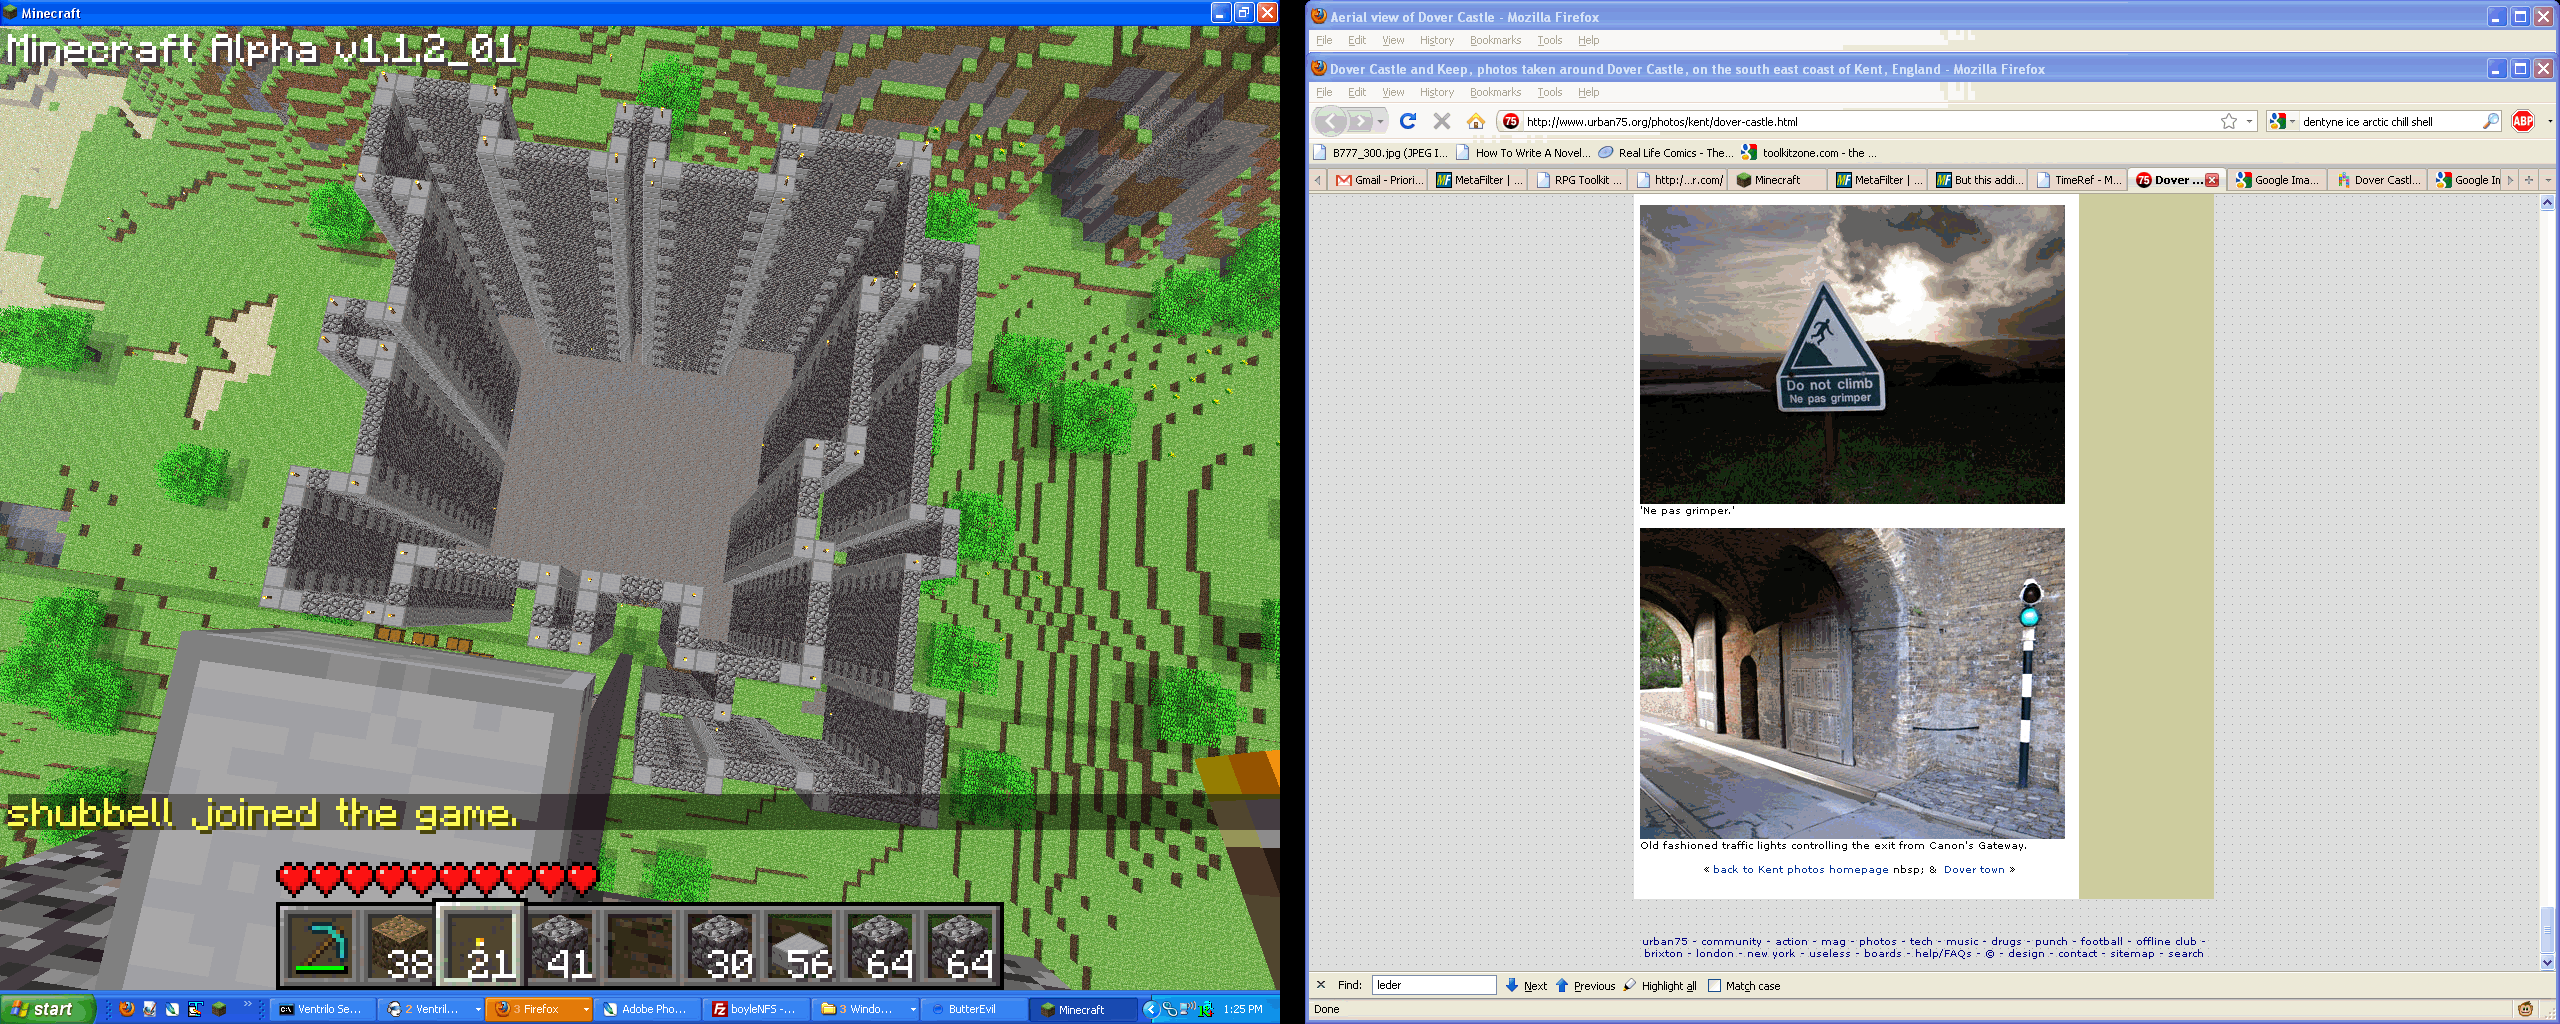The width and height of the screenshot is (2560, 1024).
Task: Click the urban75 site favicon in address bar
Action: pyautogui.click(x=1510, y=121)
